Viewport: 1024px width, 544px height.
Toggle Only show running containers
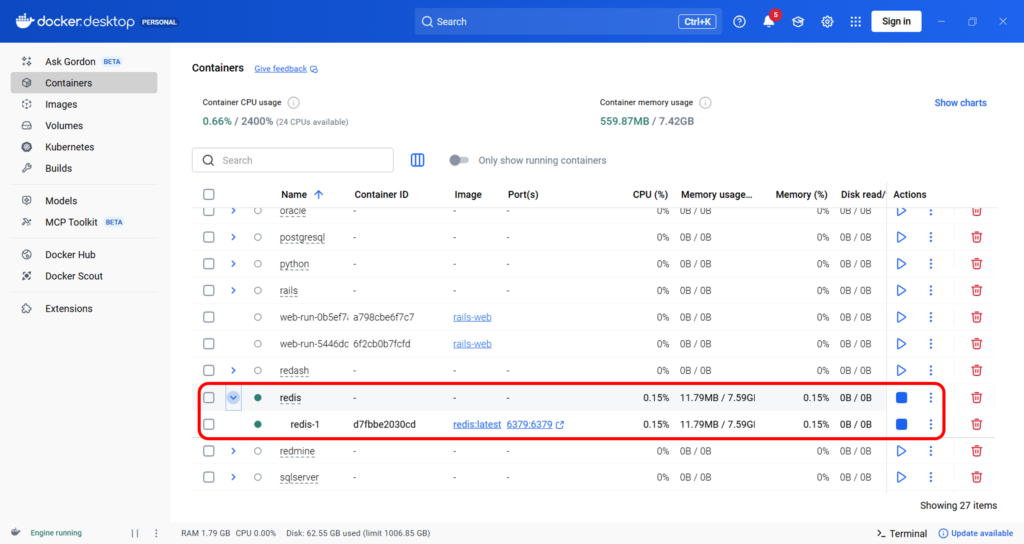(459, 160)
